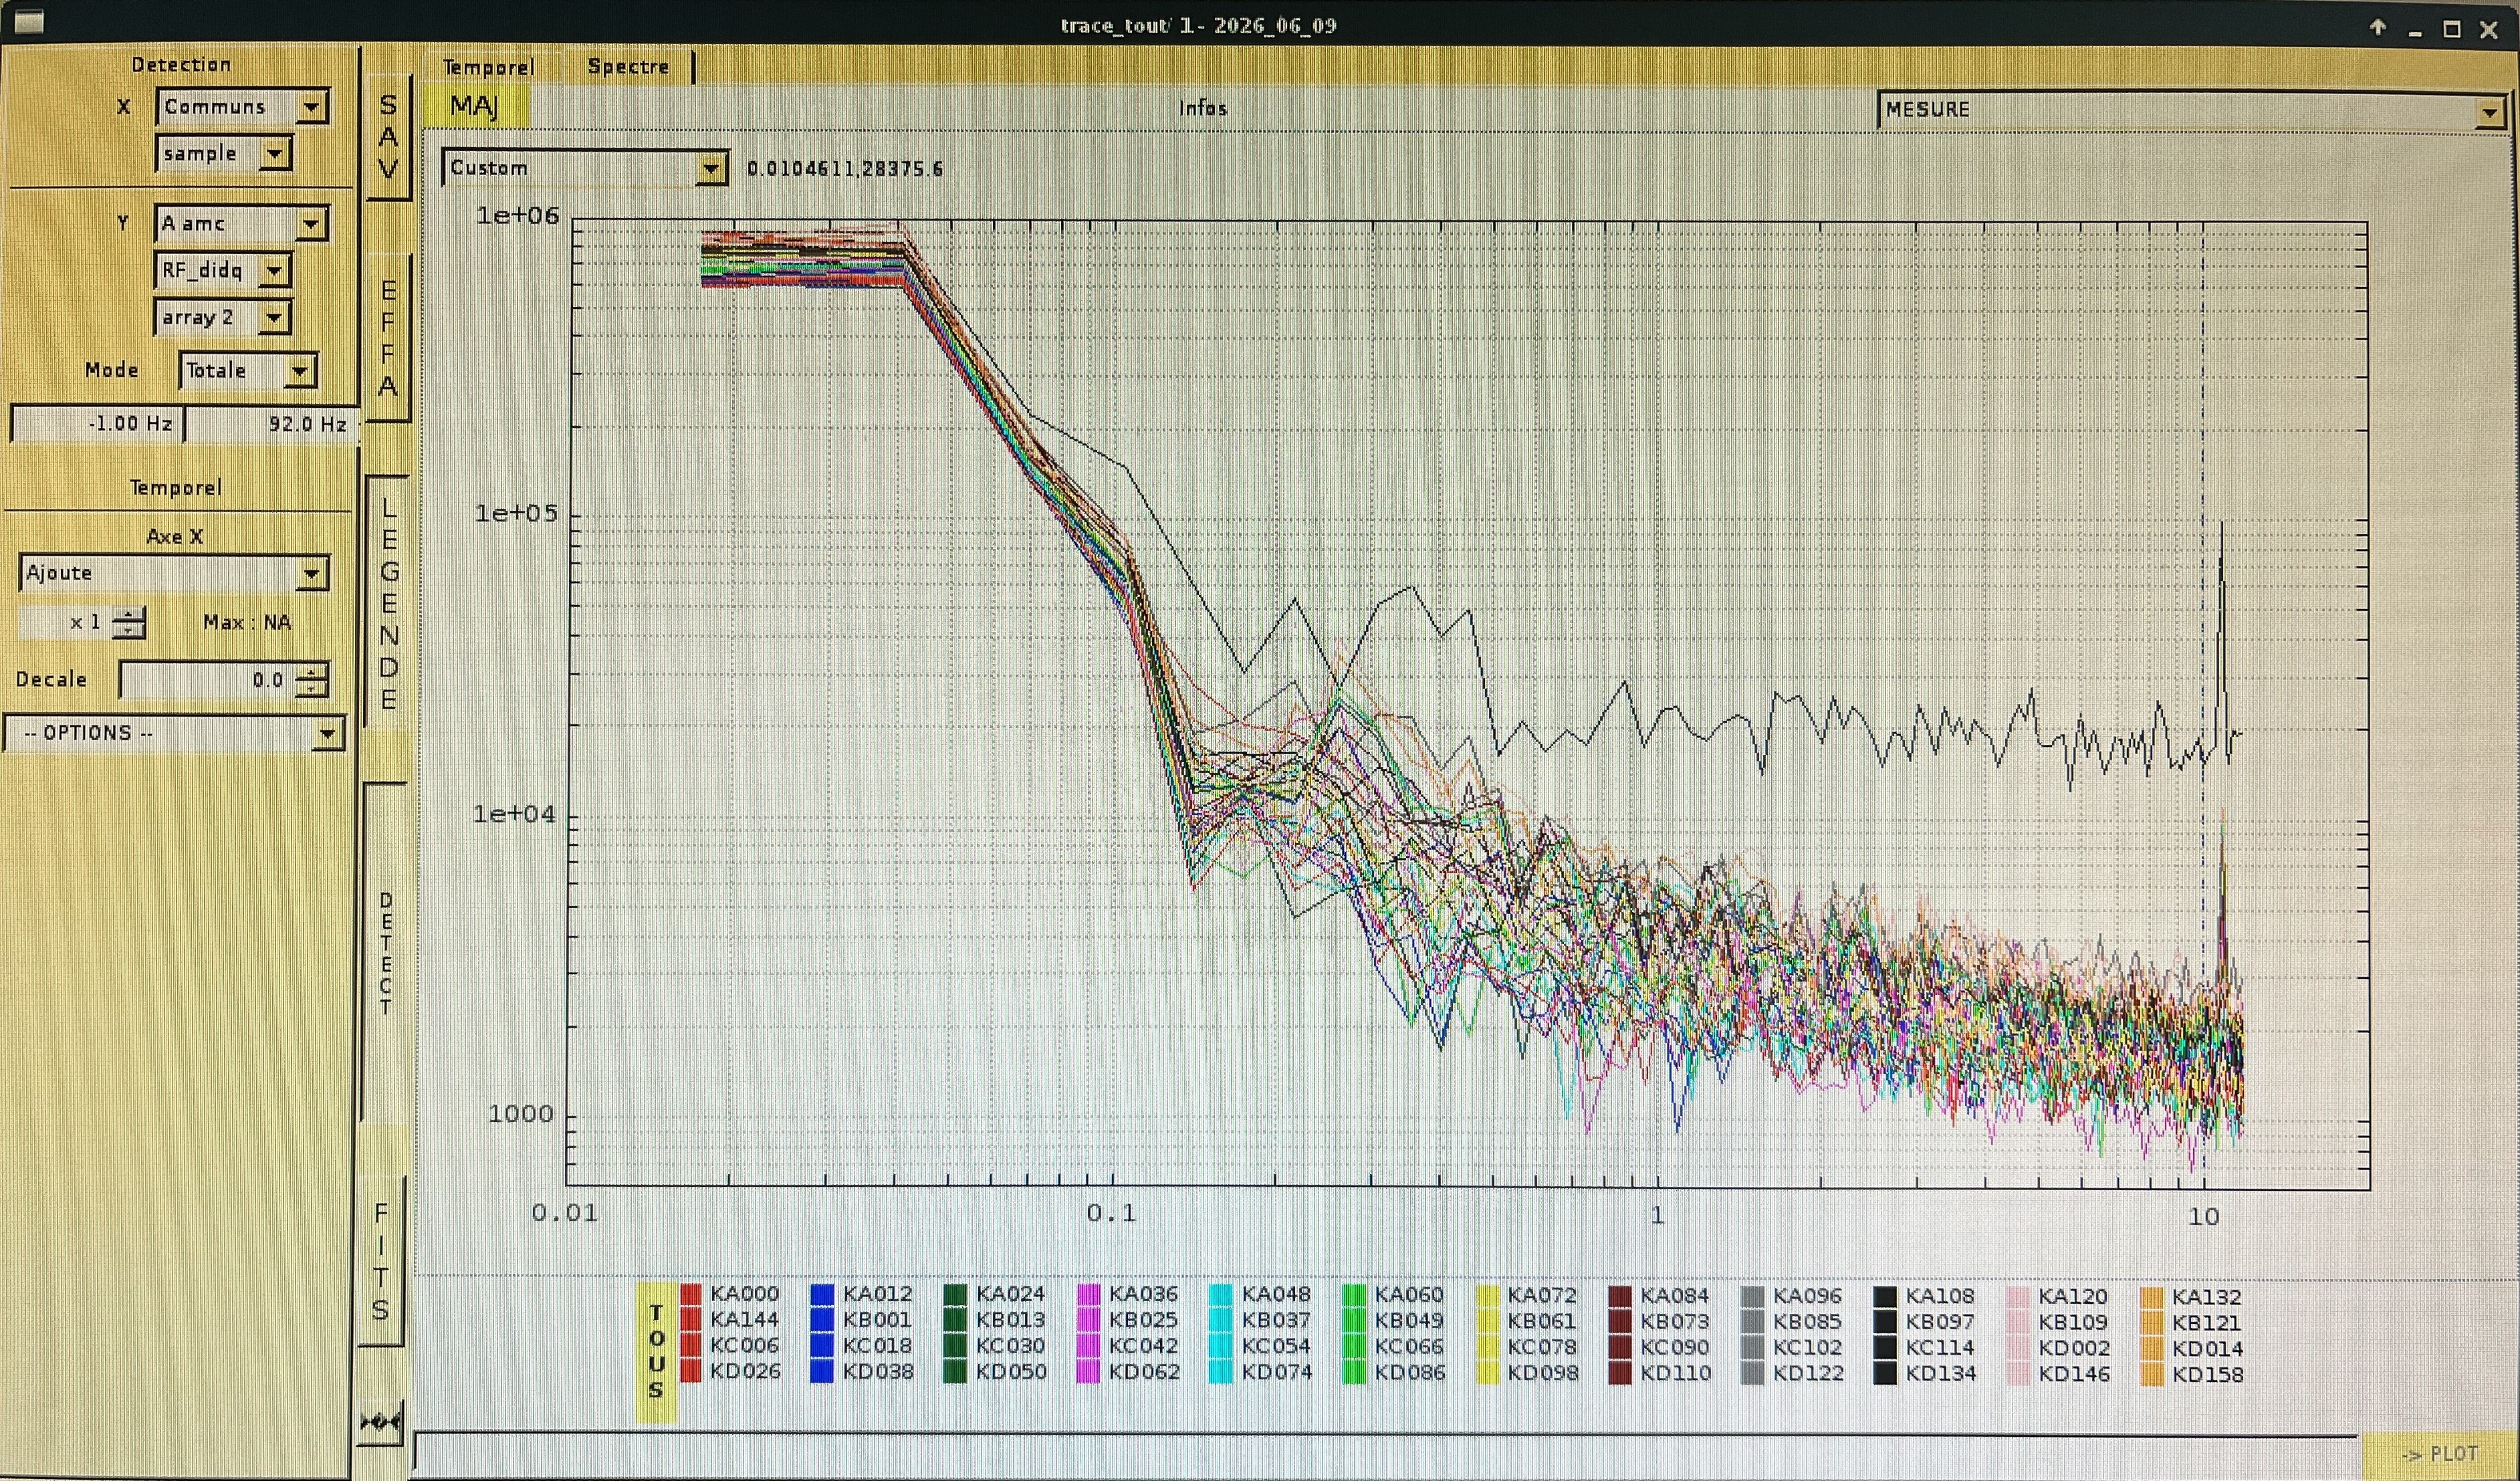Click the red KA000 legend swatch

tap(690, 1294)
